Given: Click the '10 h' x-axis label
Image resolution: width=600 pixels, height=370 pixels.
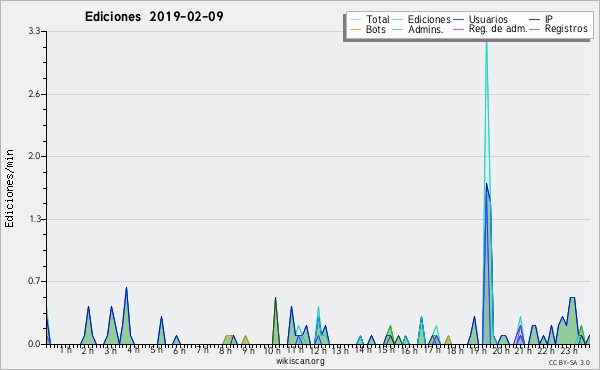Looking at the screenshot, I should [x=272, y=351].
